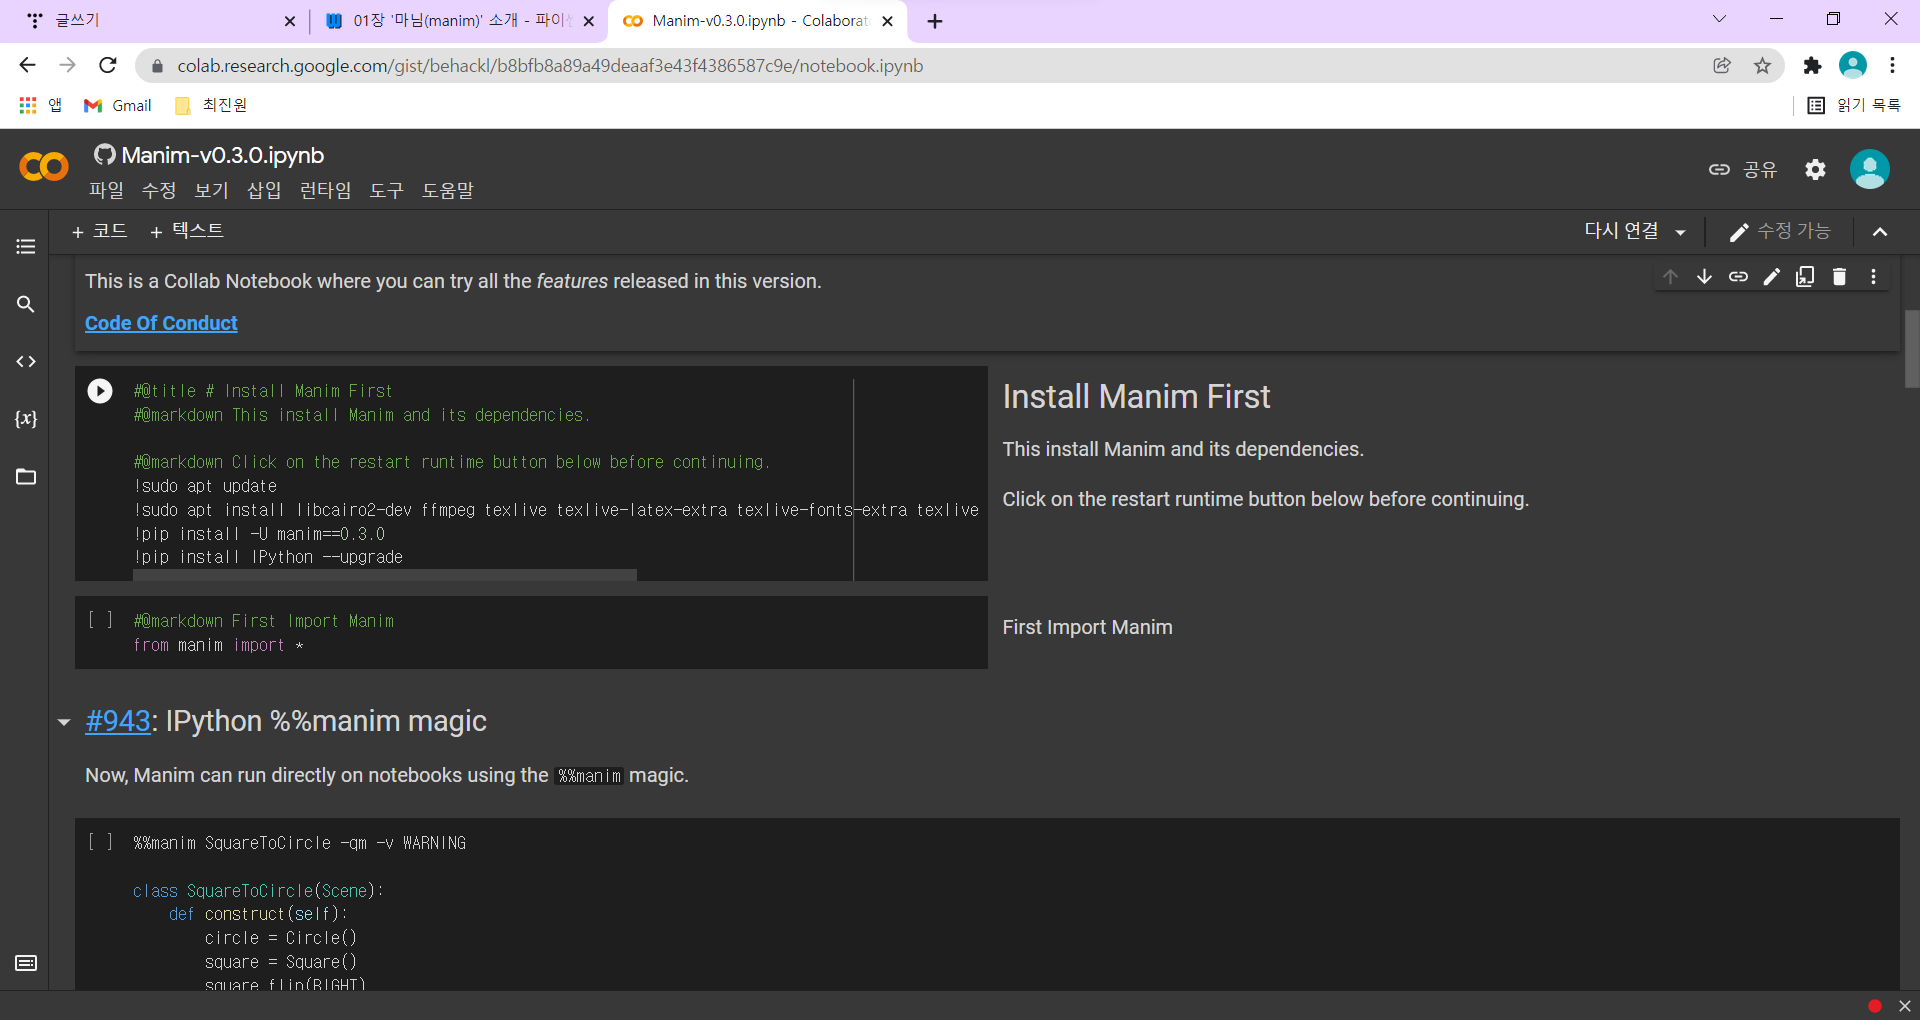Click the notebook vertical scrollbar thumb
Image resolution: width=1920 pixels, height=1020 pixels.
click(x=1911, y=349)
